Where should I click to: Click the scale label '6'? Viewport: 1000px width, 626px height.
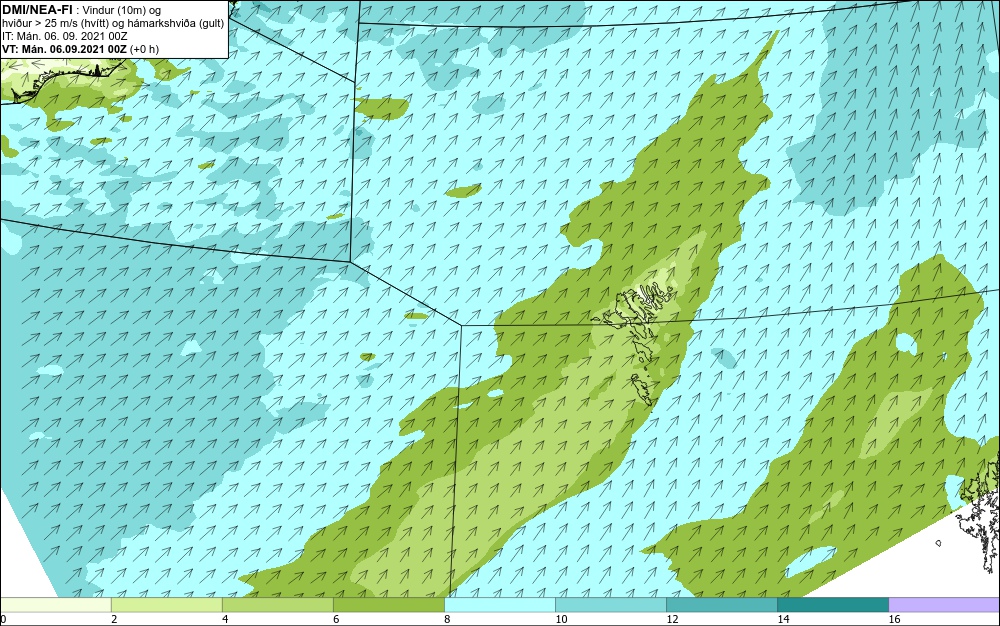click(x=336, y=619)
